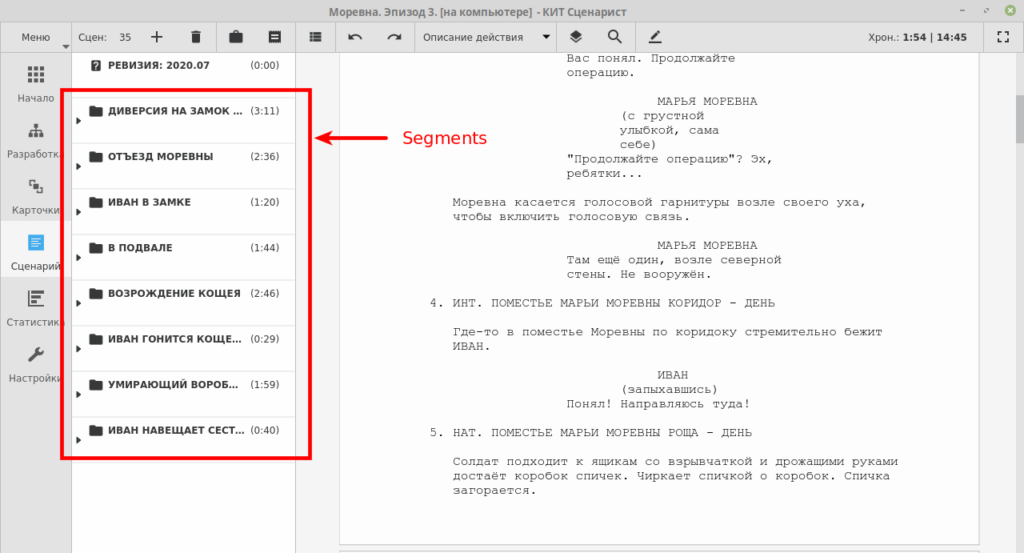Expand ИВАН В ЗАМКЕ folder arrow

coord(78,212)
